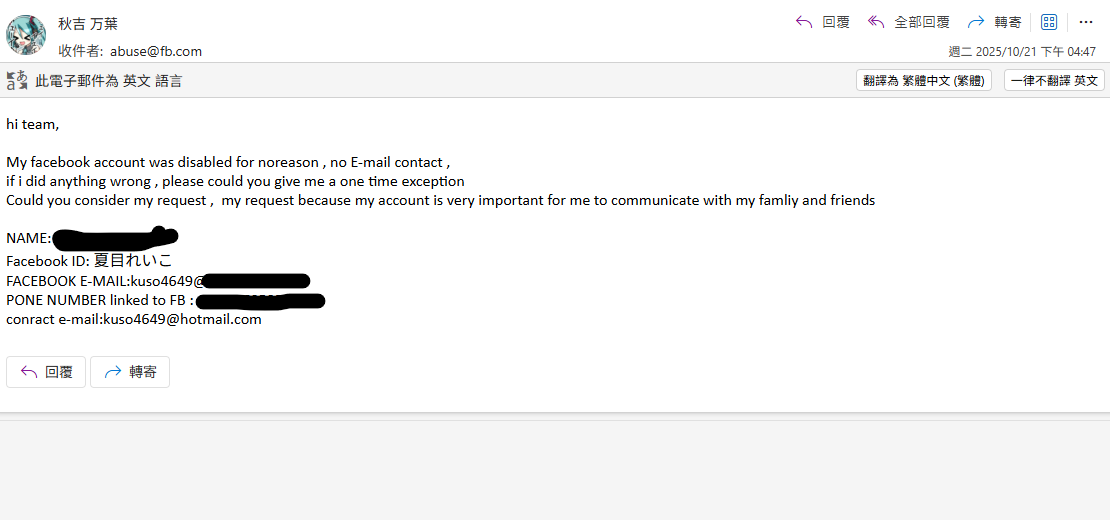Translate the message to 繁體中文
The height and width of the screenshot is (520, 1110).
(924, 81)
